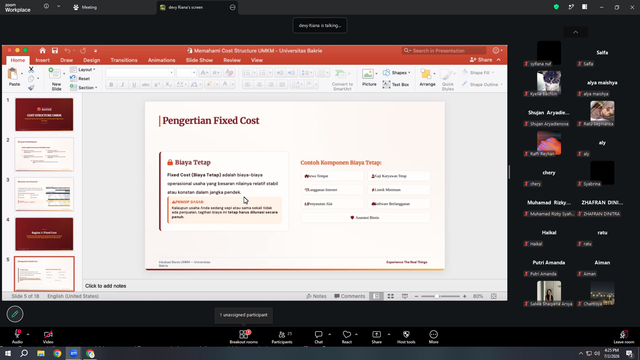Open Zoom React menu
Screen dimensions: 640x360
coord(347,337)
